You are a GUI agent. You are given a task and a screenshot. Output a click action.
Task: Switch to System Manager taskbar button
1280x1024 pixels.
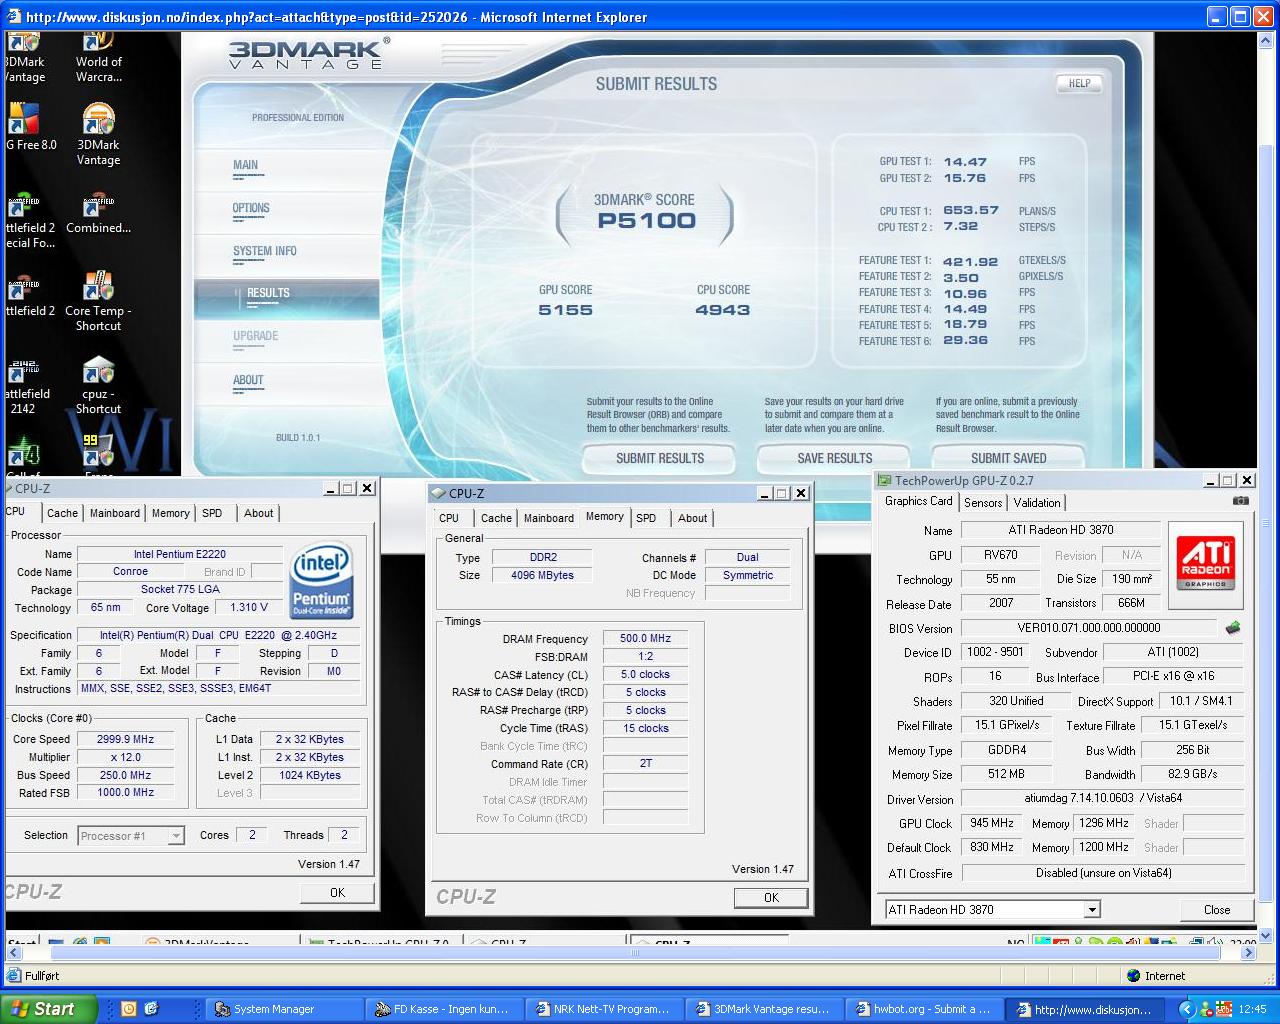tap(285, 1009)
